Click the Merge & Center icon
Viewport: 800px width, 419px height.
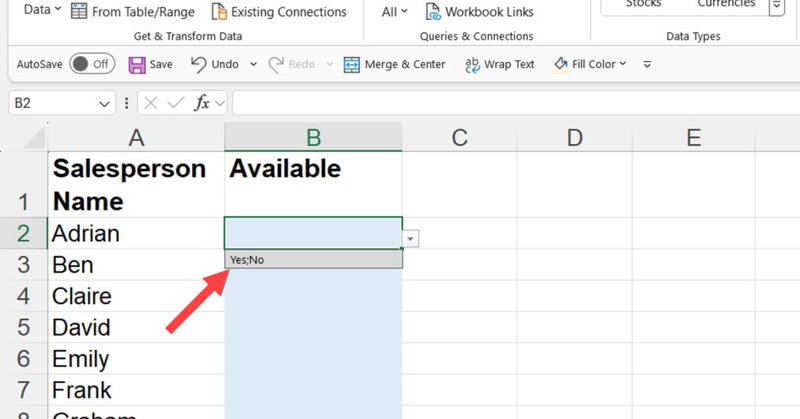[x=352, y=65]
